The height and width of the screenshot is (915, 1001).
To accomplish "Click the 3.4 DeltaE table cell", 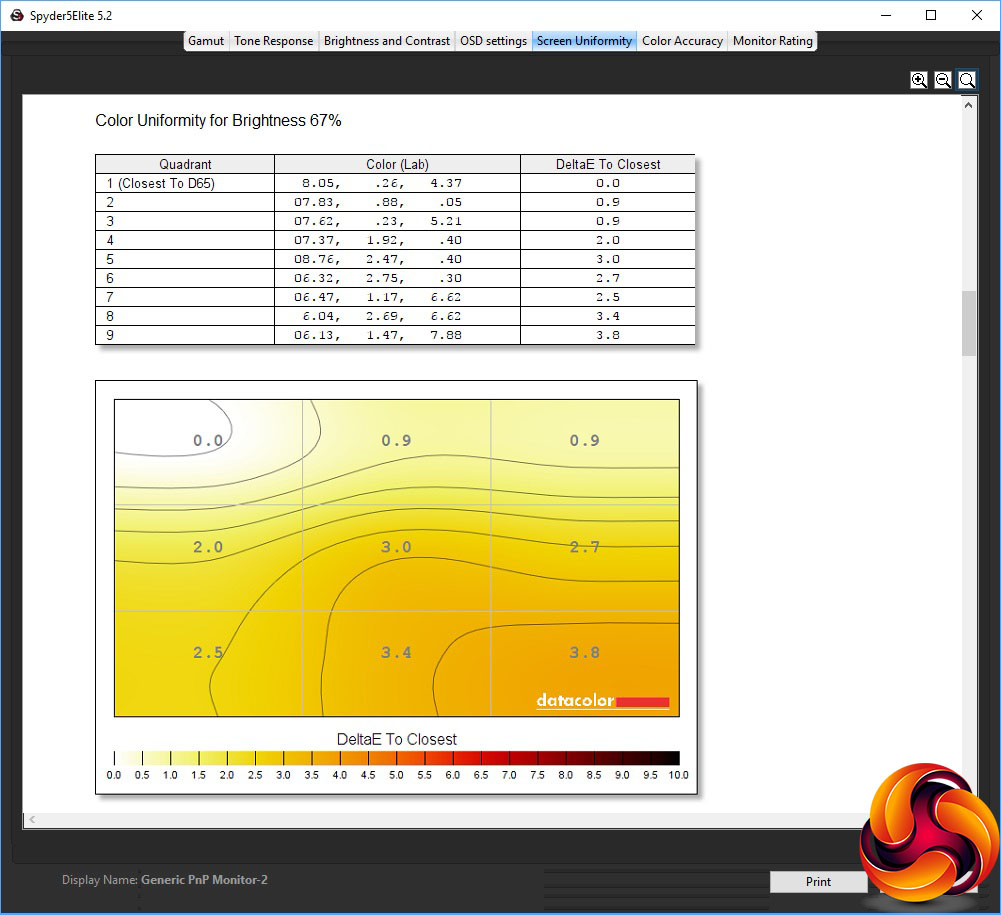I will [x=608, y=316].
